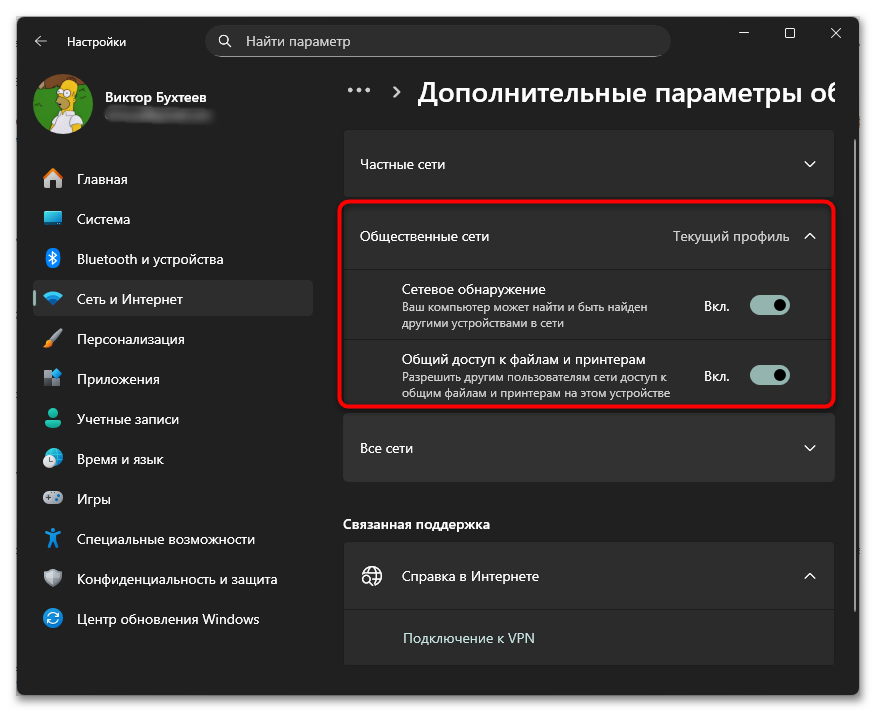
Task: Click the Игры controller icon
Action: coord(52,498)
